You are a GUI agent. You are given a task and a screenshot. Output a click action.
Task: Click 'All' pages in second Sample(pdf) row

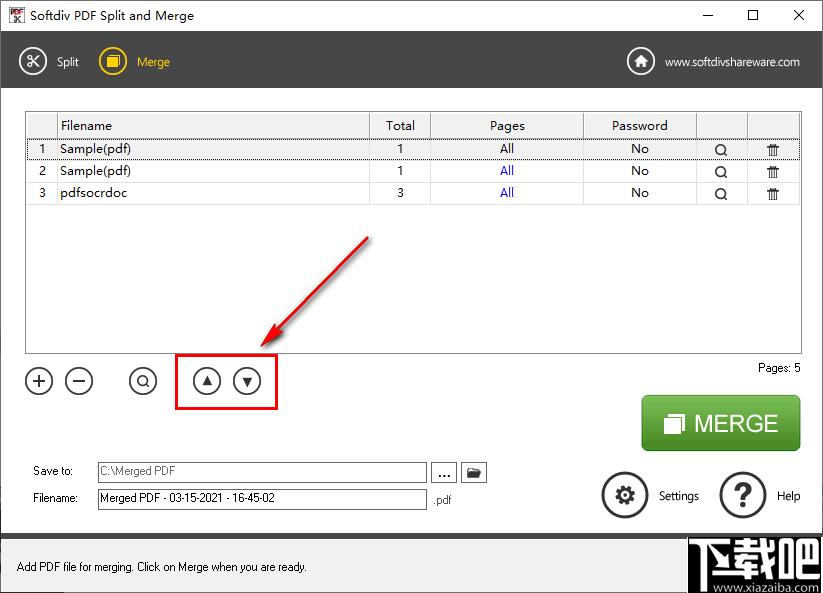[507, 171]
